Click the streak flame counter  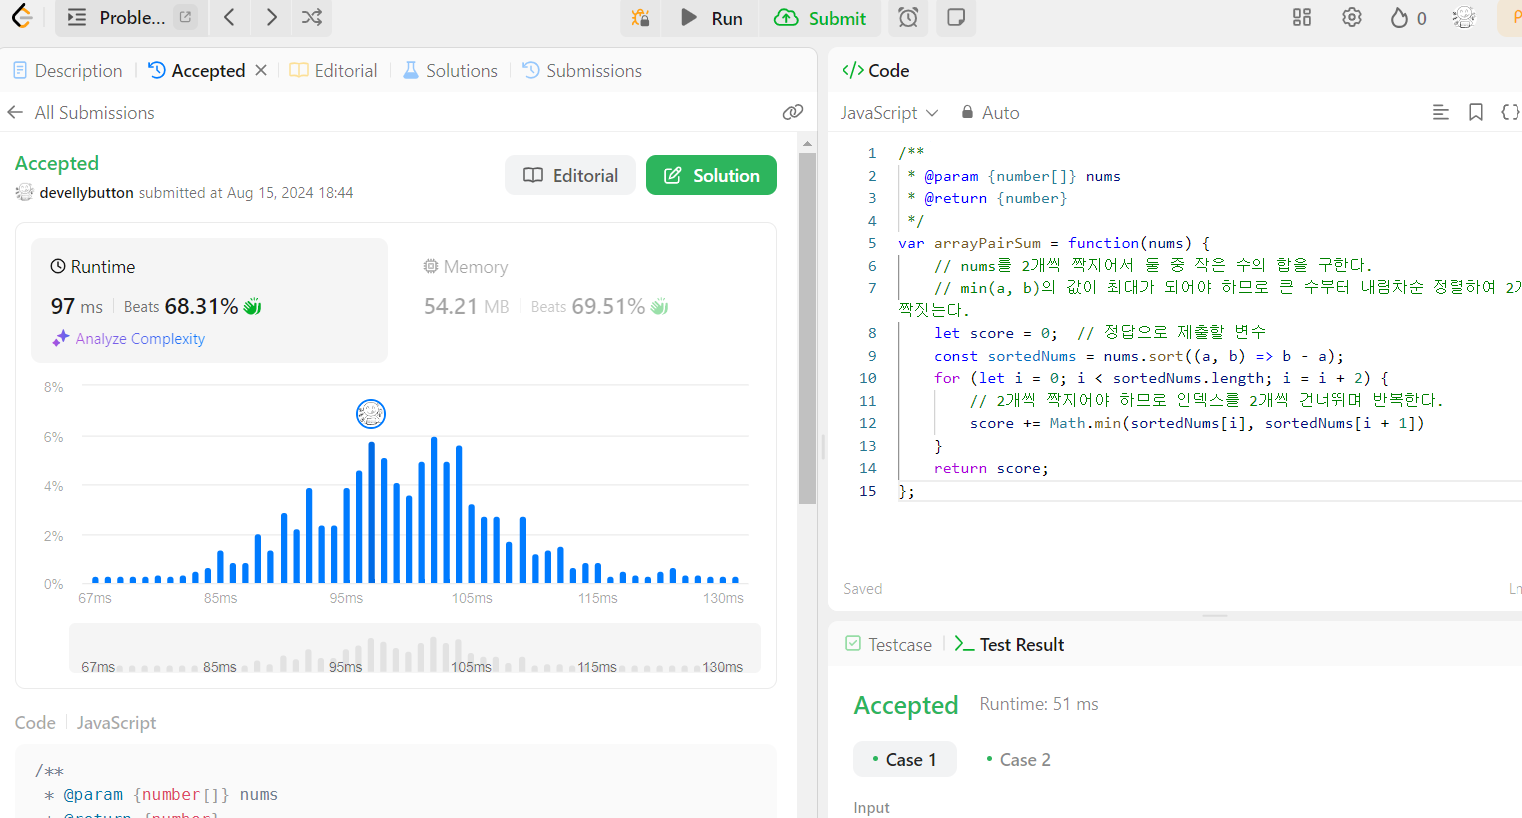coord(1409,18)
